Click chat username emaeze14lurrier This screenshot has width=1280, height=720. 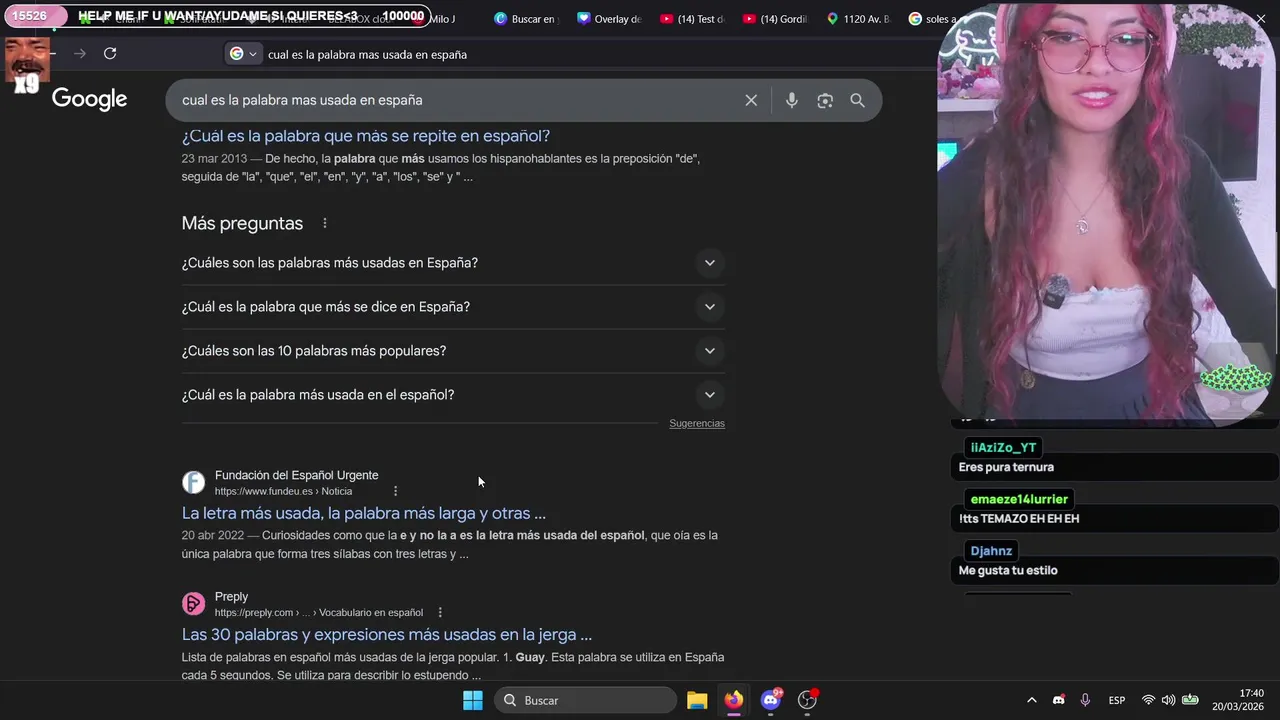1019,499
